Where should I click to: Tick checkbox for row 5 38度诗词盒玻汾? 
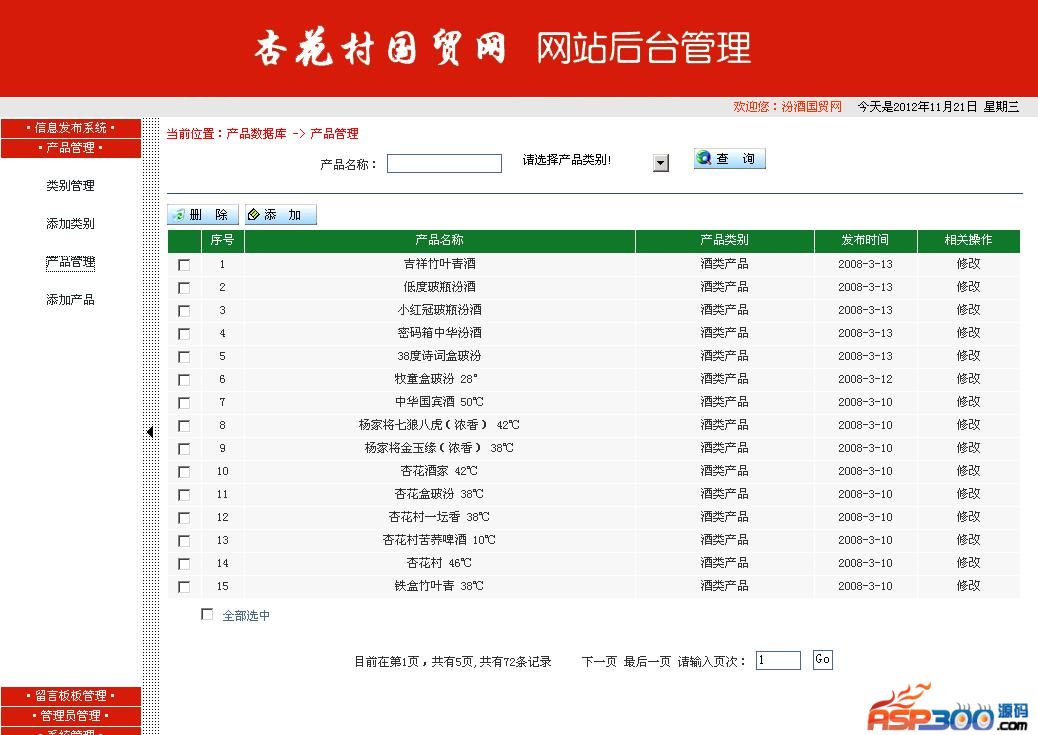tap(184, 357)
